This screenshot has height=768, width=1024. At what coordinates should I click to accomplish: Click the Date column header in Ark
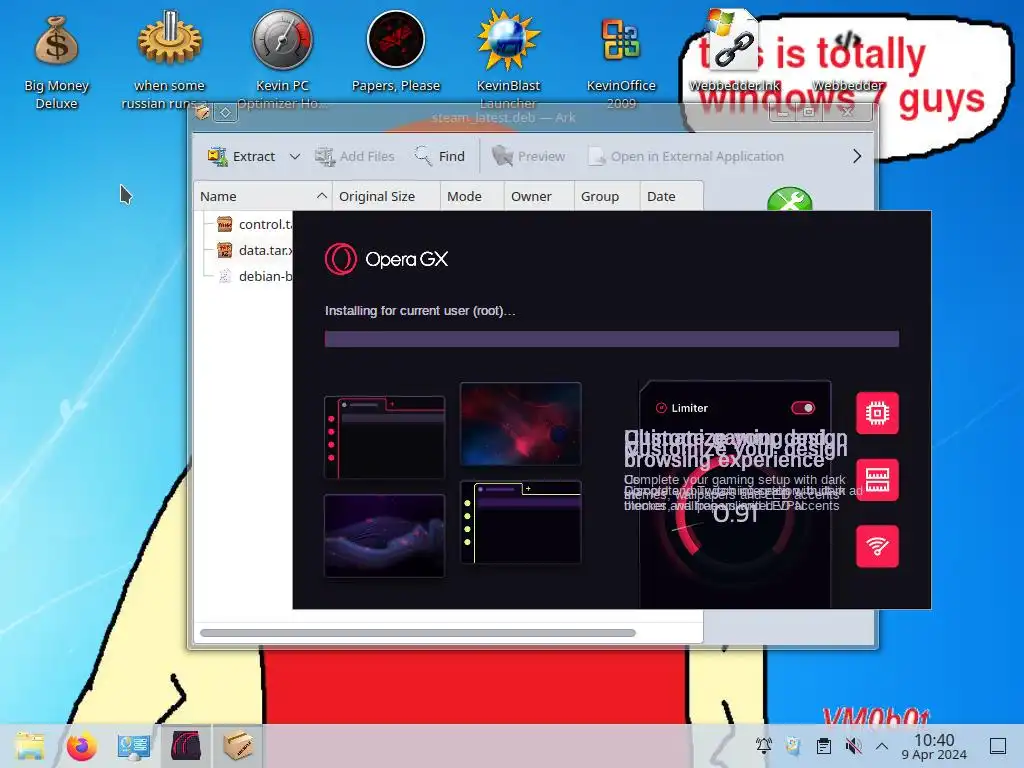[671, 197]
